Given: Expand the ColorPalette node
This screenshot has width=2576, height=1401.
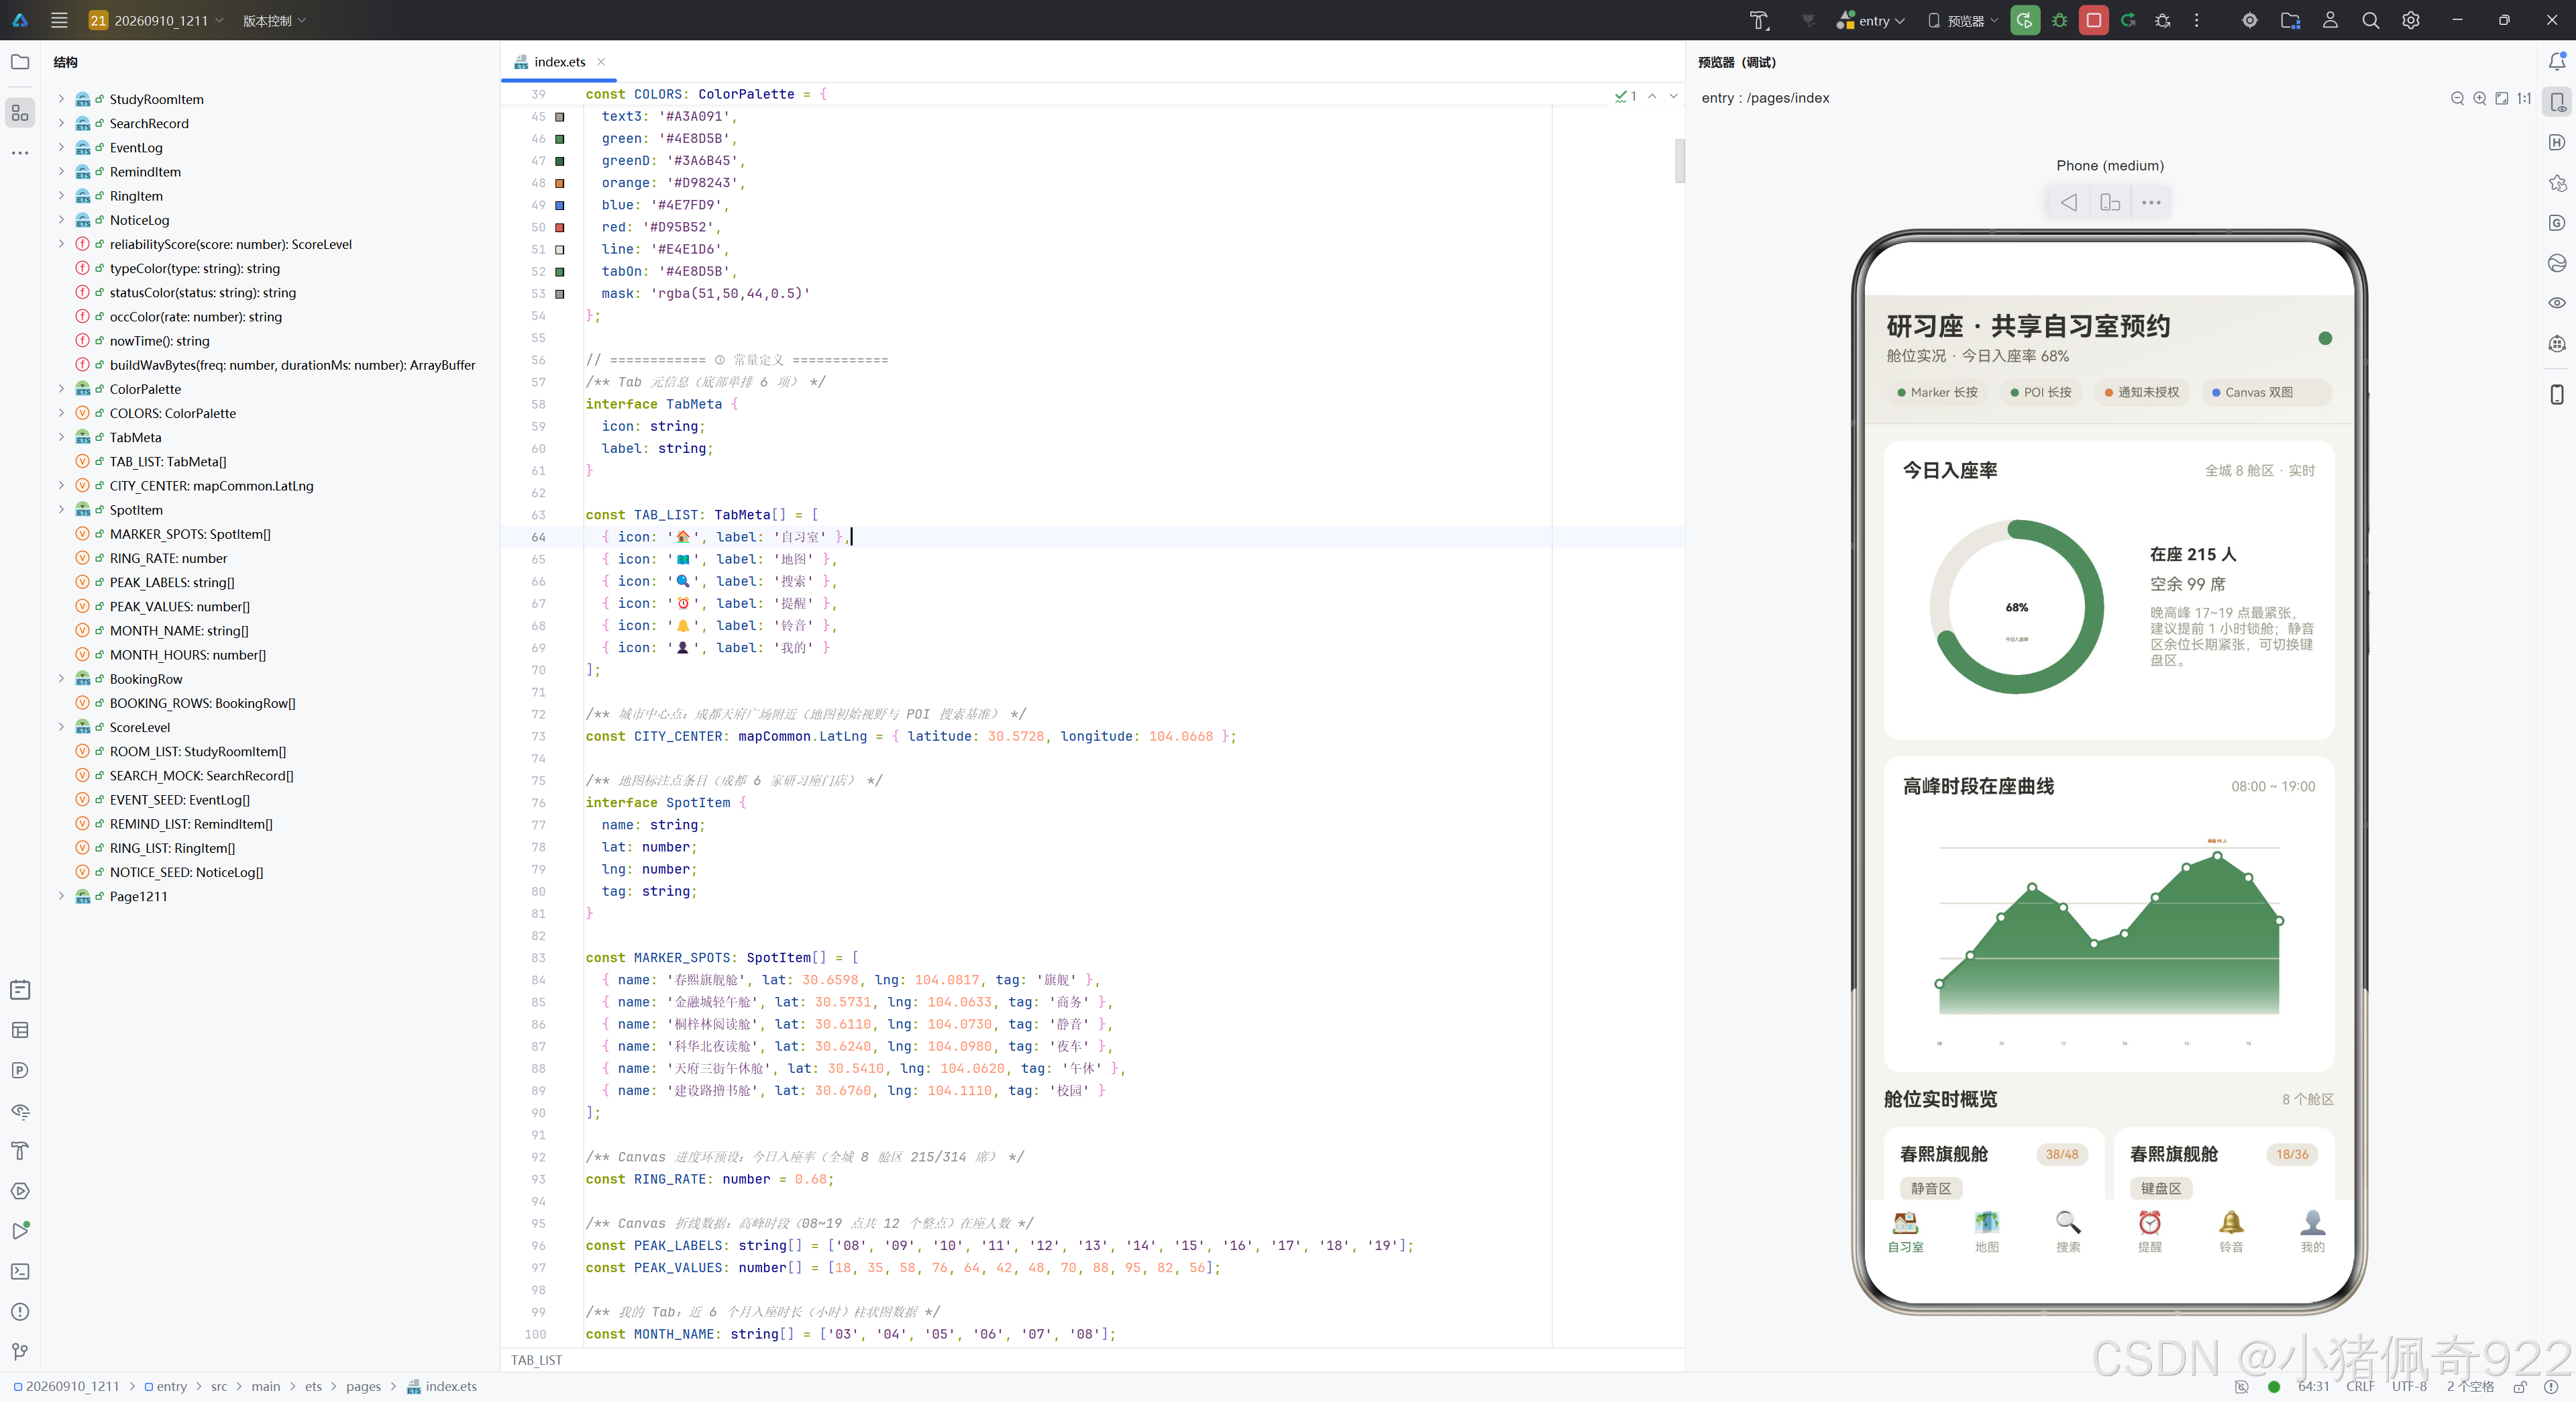Looking at the screenshot, I should pyautogui.click(x=61, y=389).
